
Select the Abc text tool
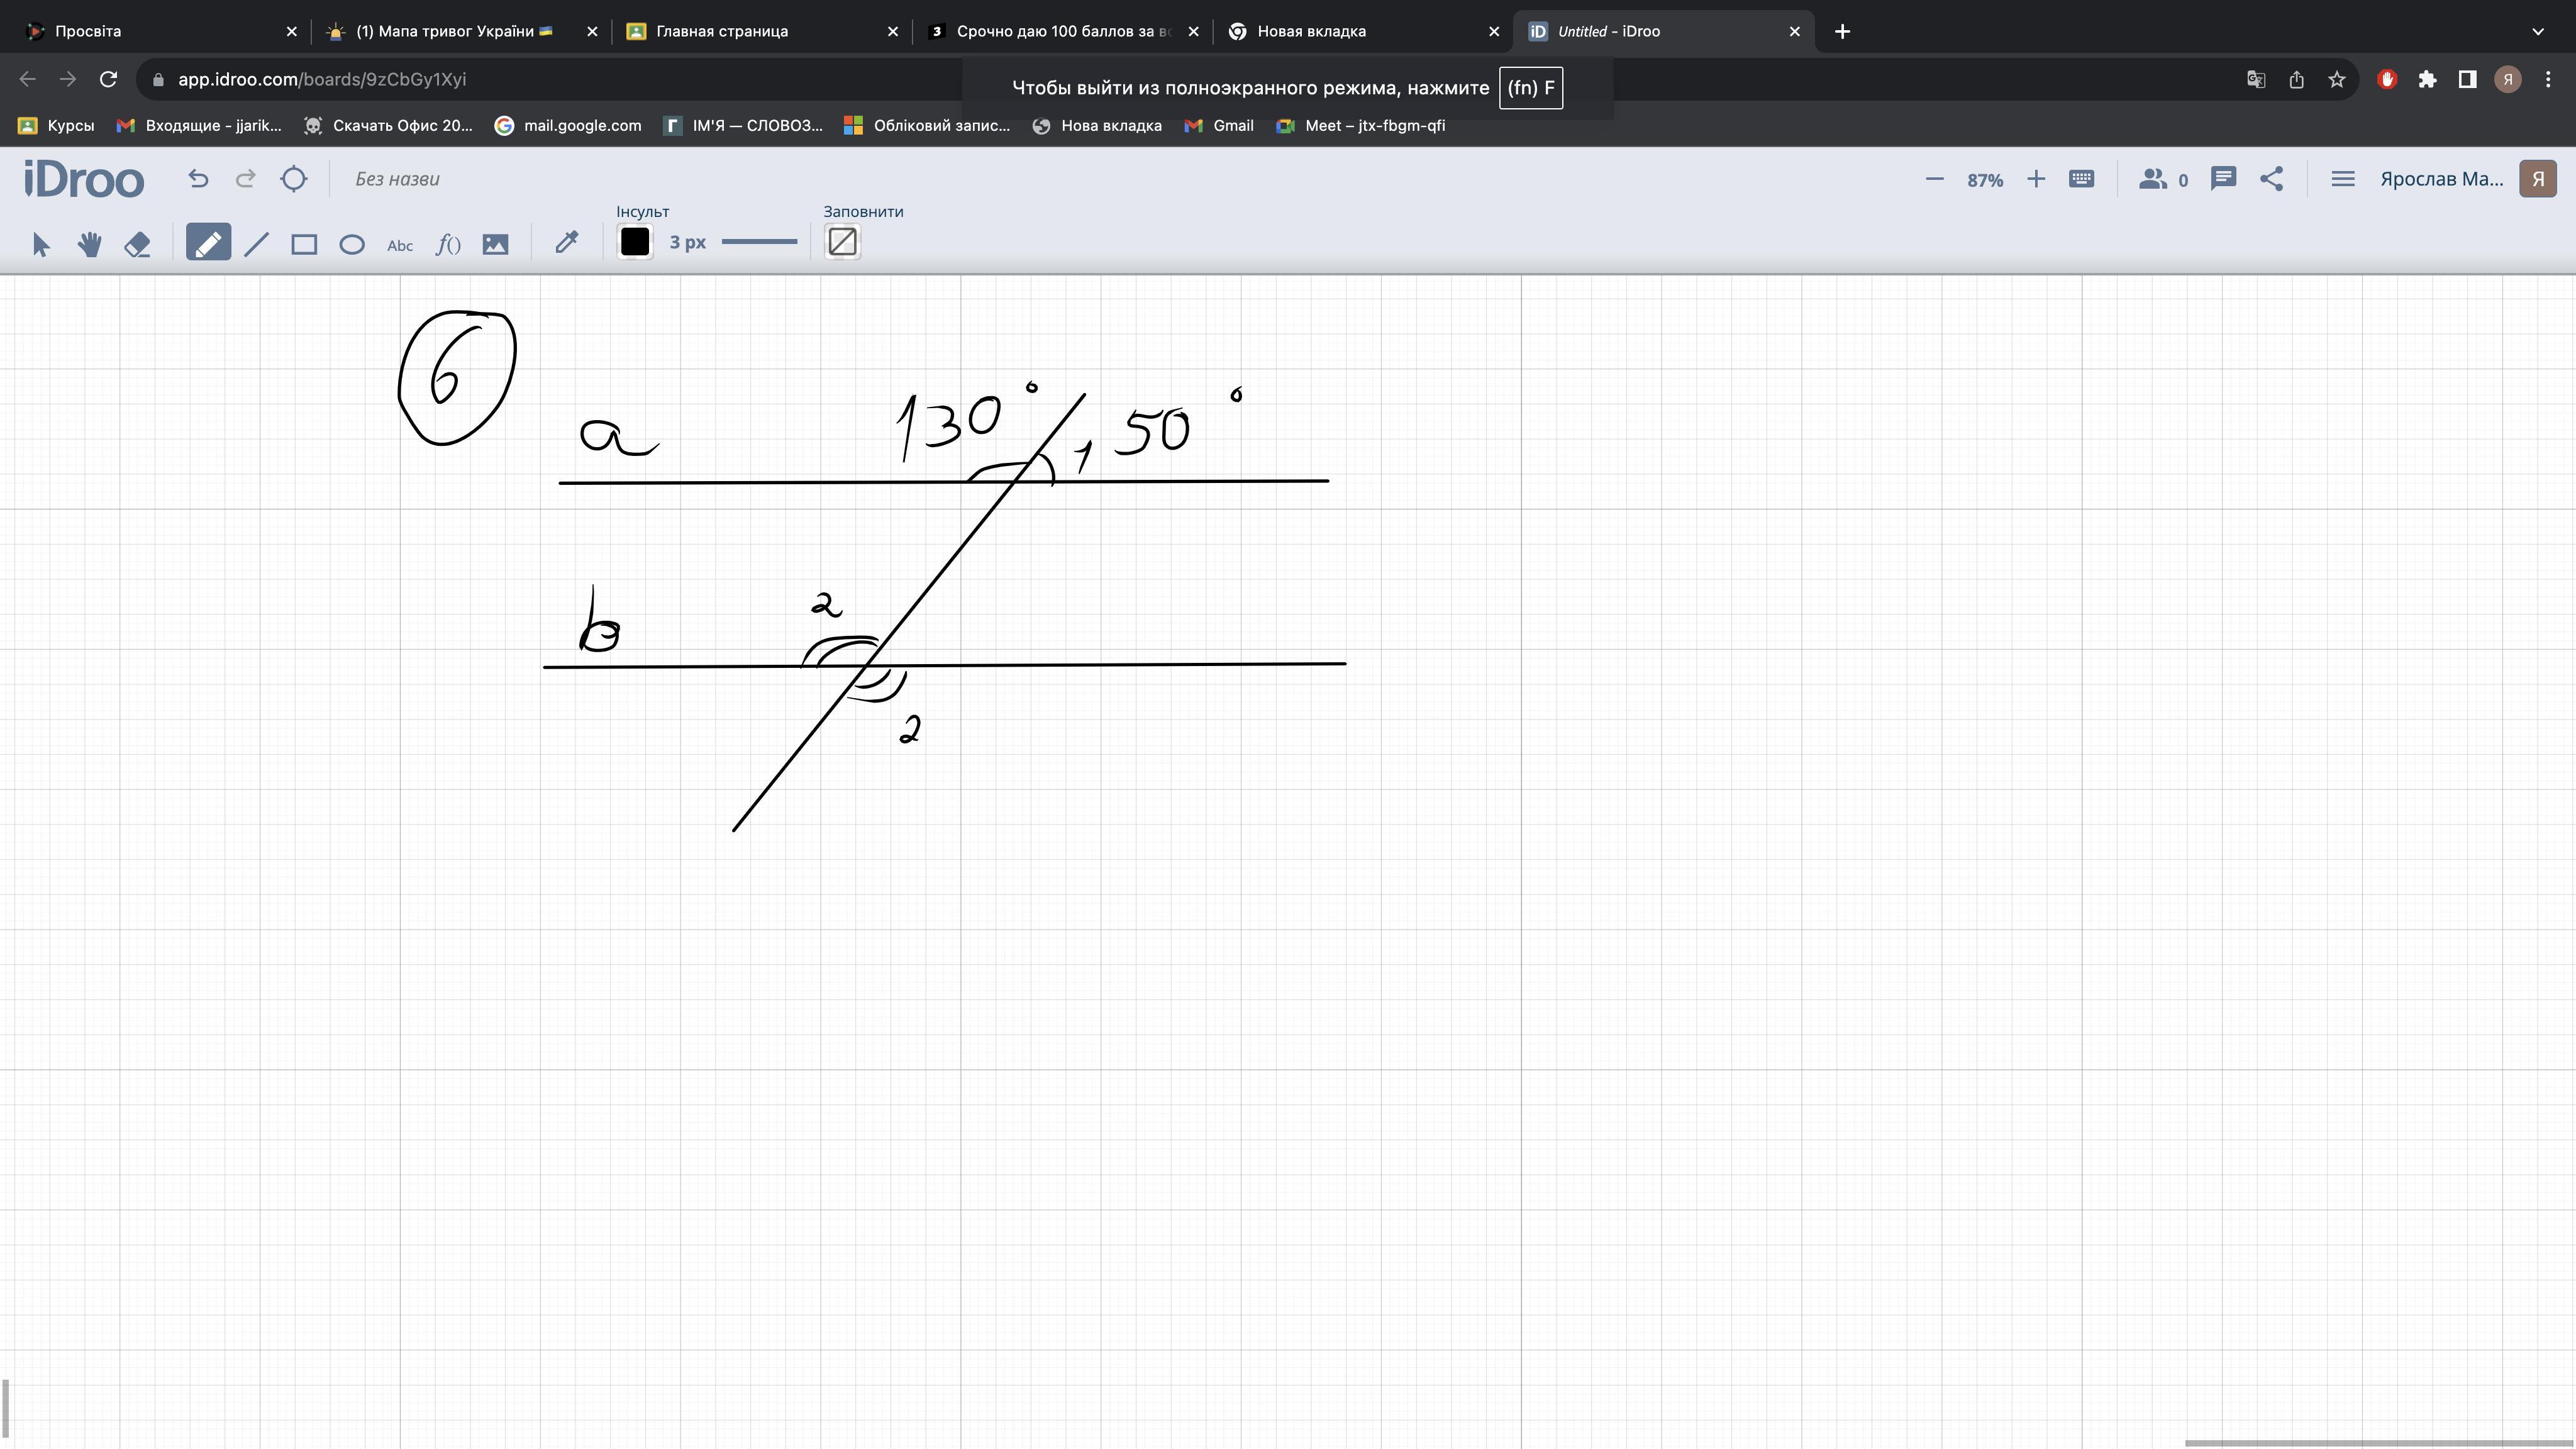(x=400, y=245)
